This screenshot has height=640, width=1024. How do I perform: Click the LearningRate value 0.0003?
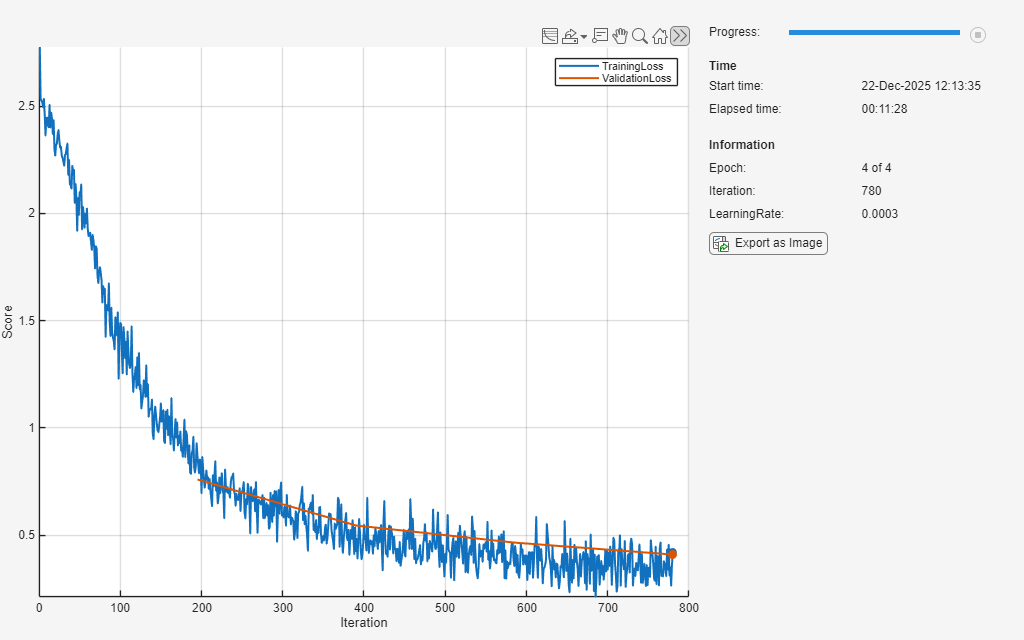[879, 214]
